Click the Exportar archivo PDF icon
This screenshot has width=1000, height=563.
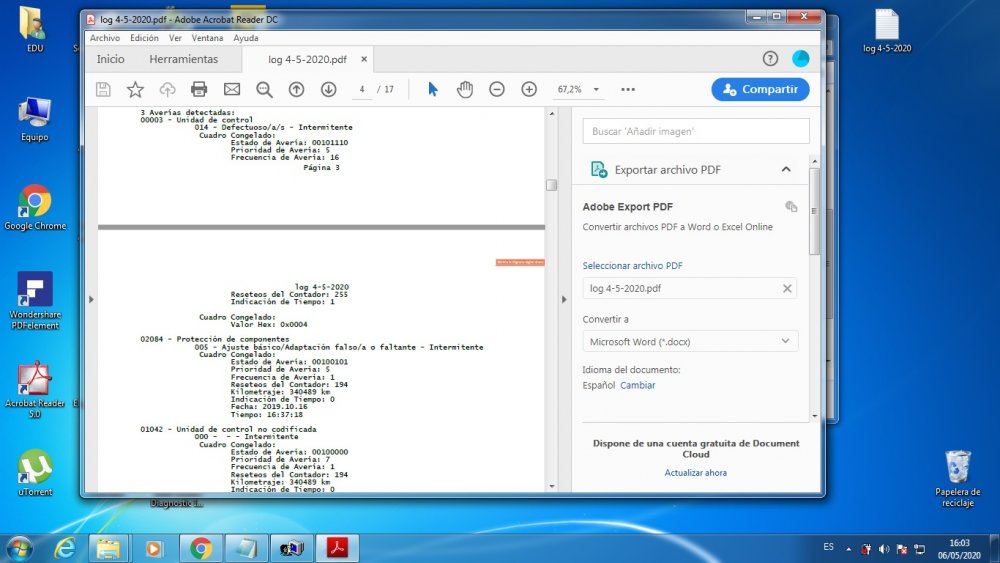click(x=598, y=170)
